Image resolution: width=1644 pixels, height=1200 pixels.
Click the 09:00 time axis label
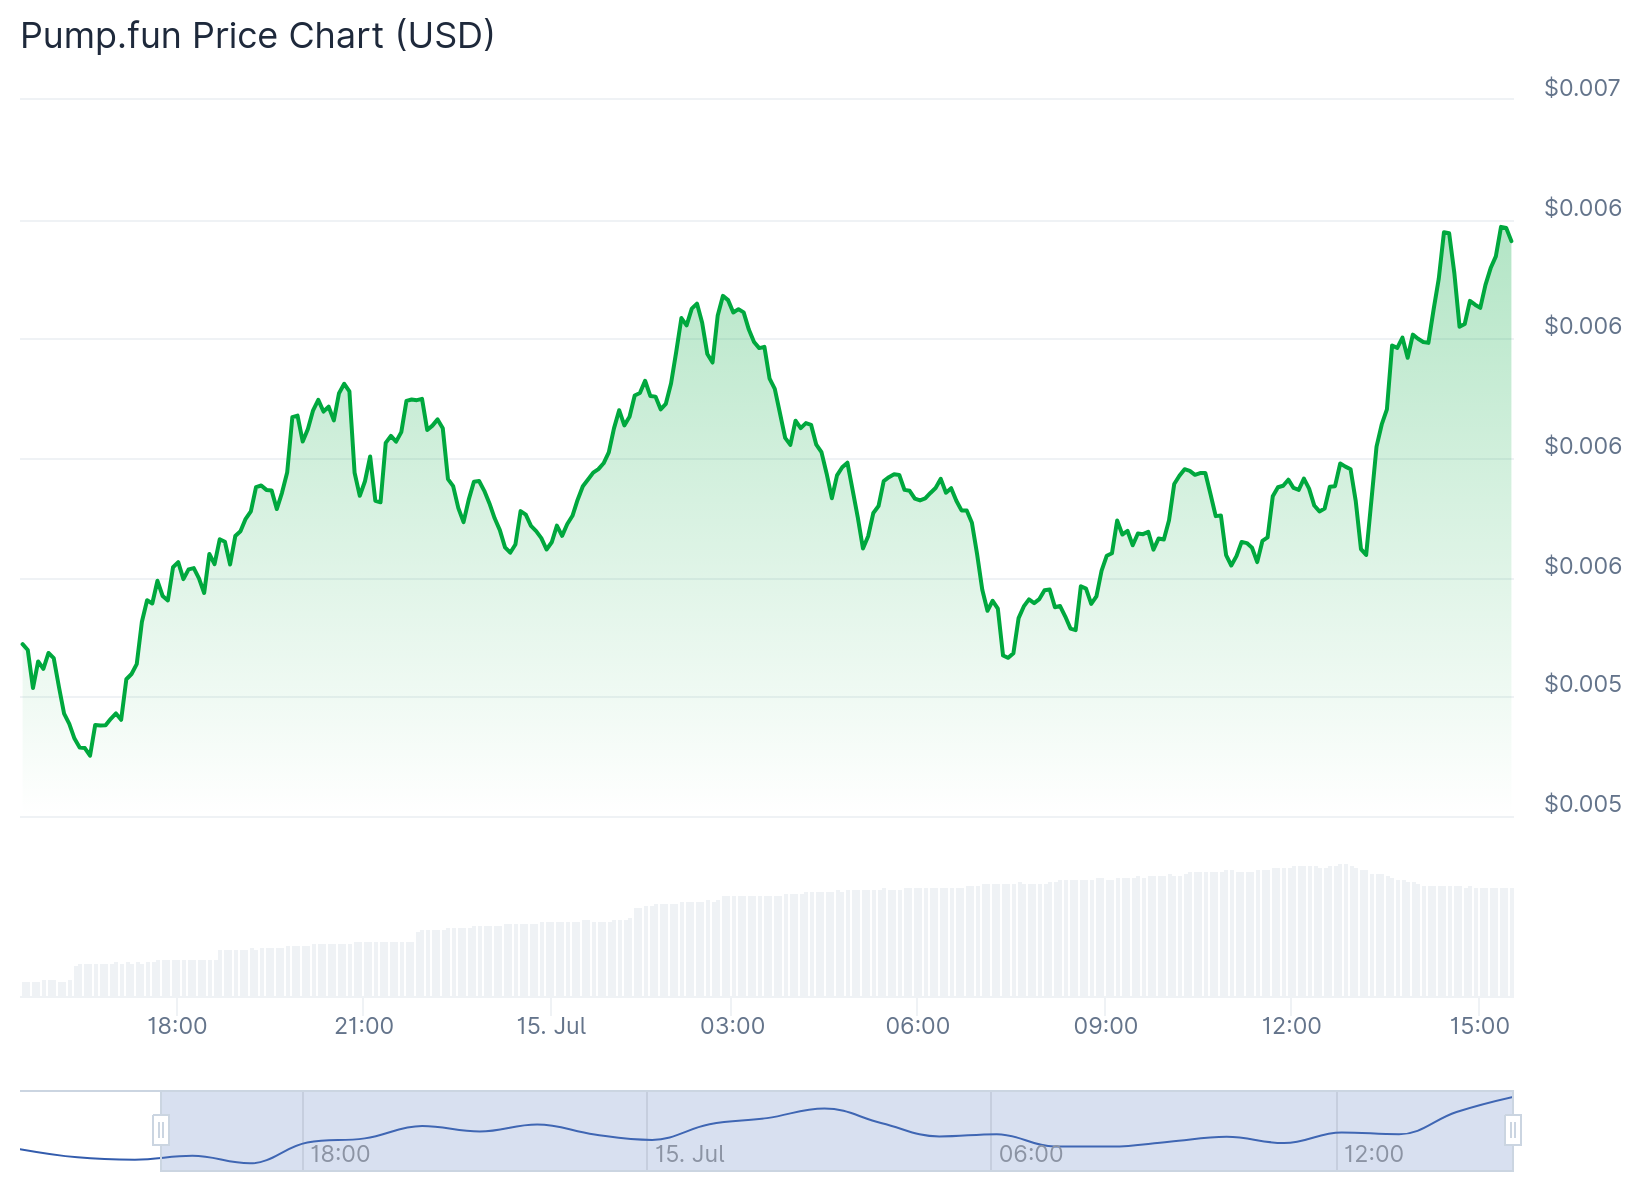point(1105,1026)
